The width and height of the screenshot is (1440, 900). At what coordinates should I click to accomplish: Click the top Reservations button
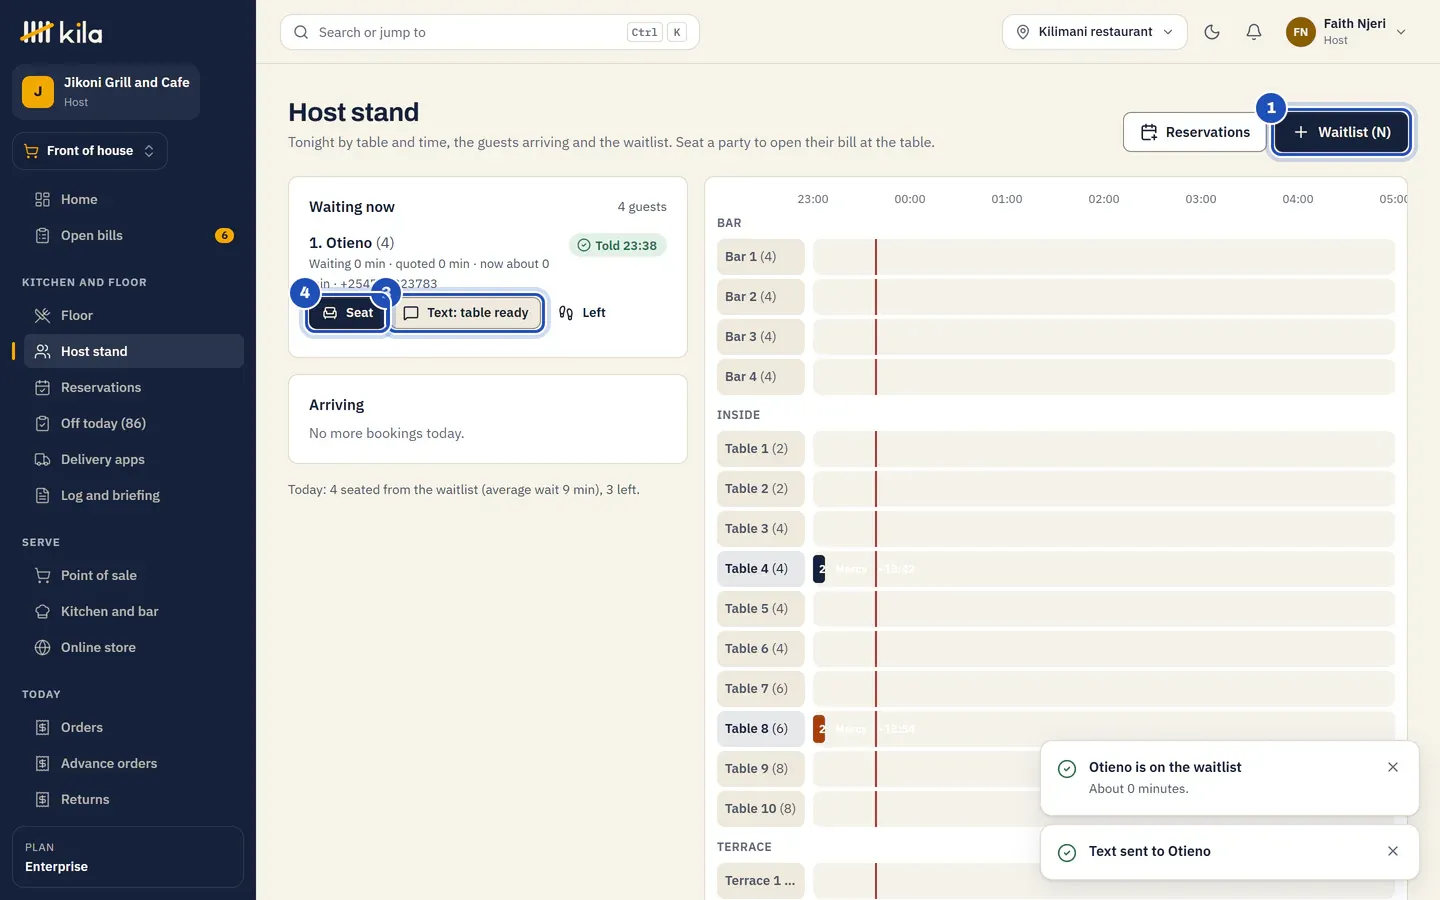tap(1195, 132)
